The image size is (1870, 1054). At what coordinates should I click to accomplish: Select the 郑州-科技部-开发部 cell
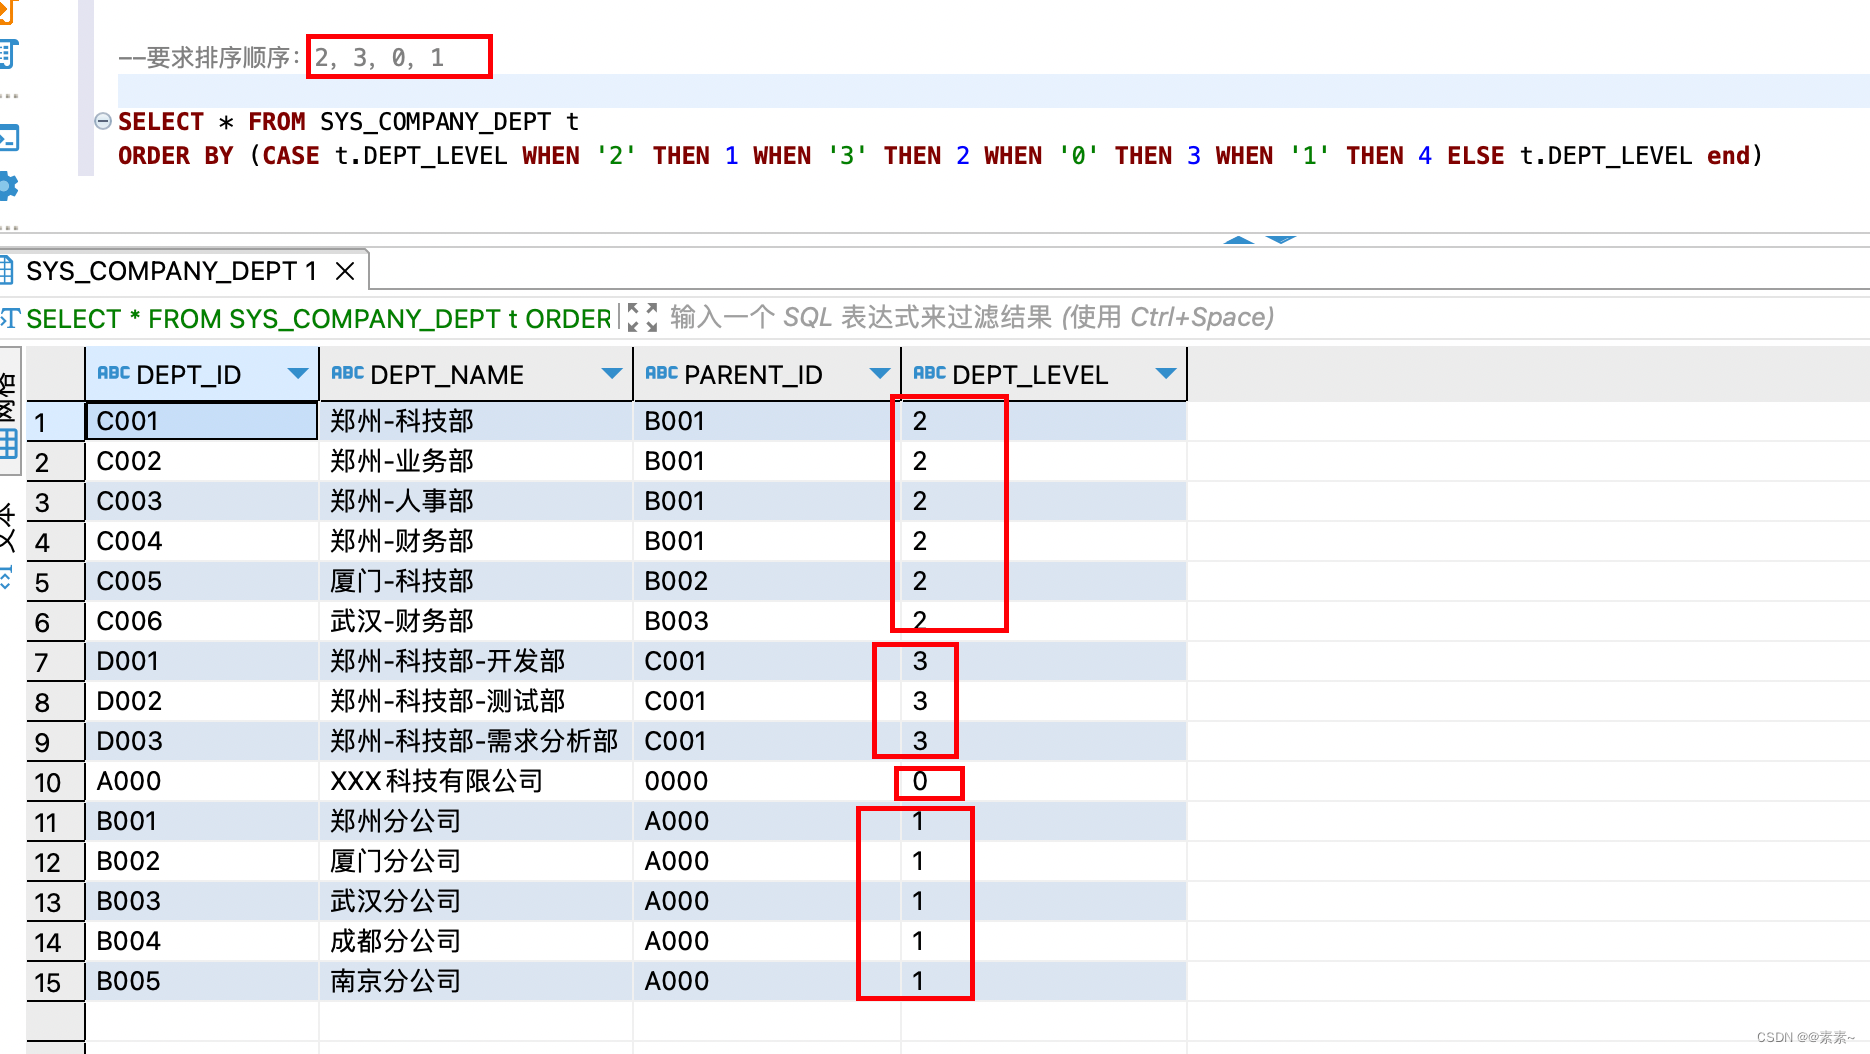(x=476, y=661)
